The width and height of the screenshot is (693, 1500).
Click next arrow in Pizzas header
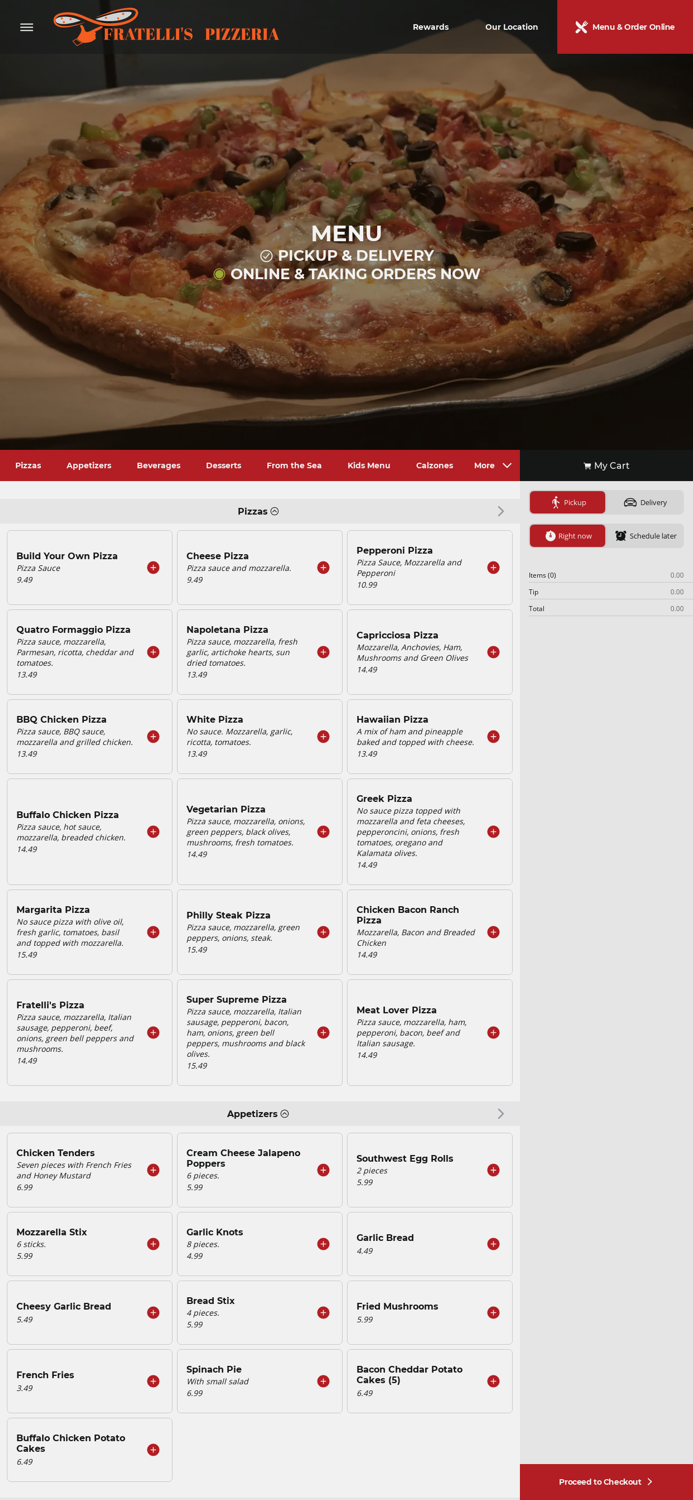501,511
